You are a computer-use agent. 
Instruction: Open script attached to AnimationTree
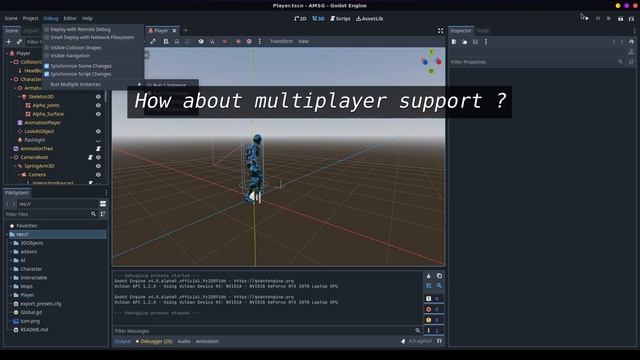click(98, 149)
